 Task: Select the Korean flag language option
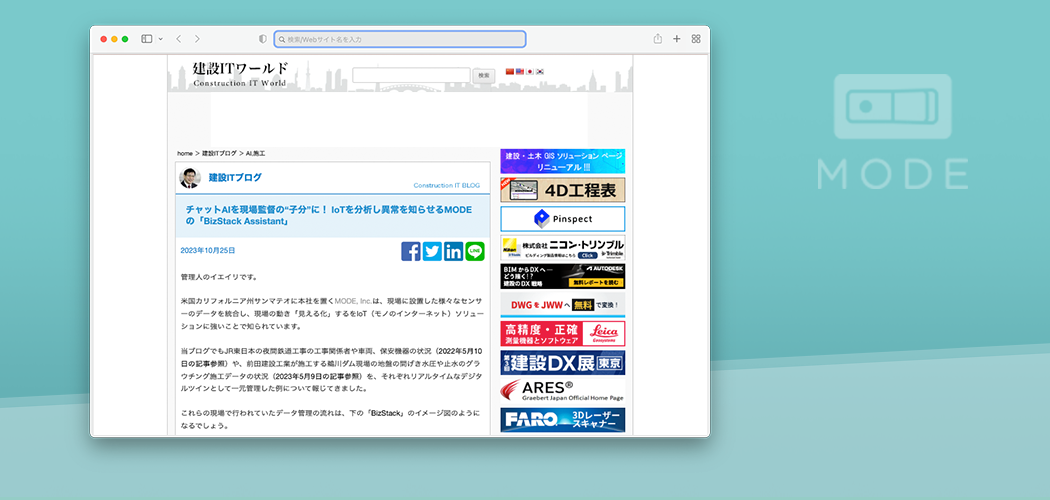(540, 72)
